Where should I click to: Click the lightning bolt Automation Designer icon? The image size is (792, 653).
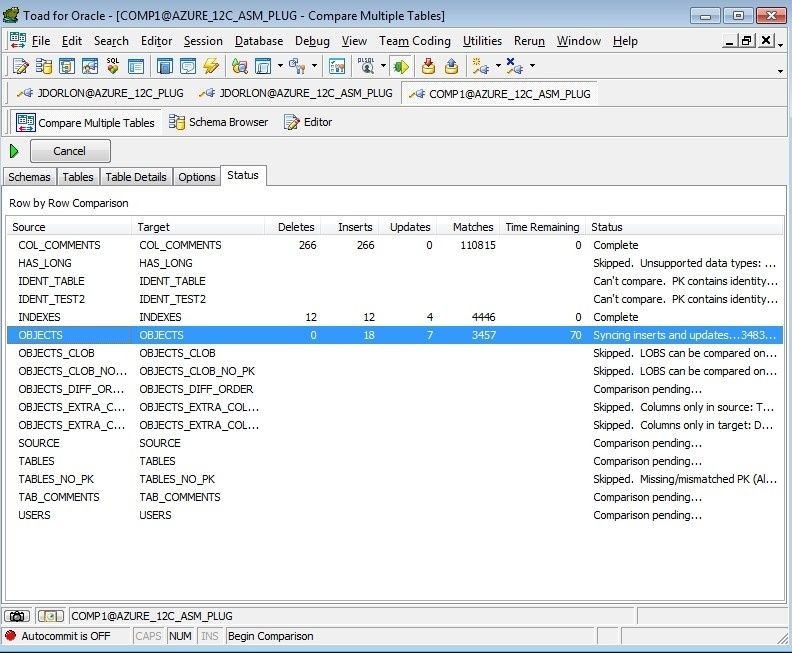(x=211, y=66)
